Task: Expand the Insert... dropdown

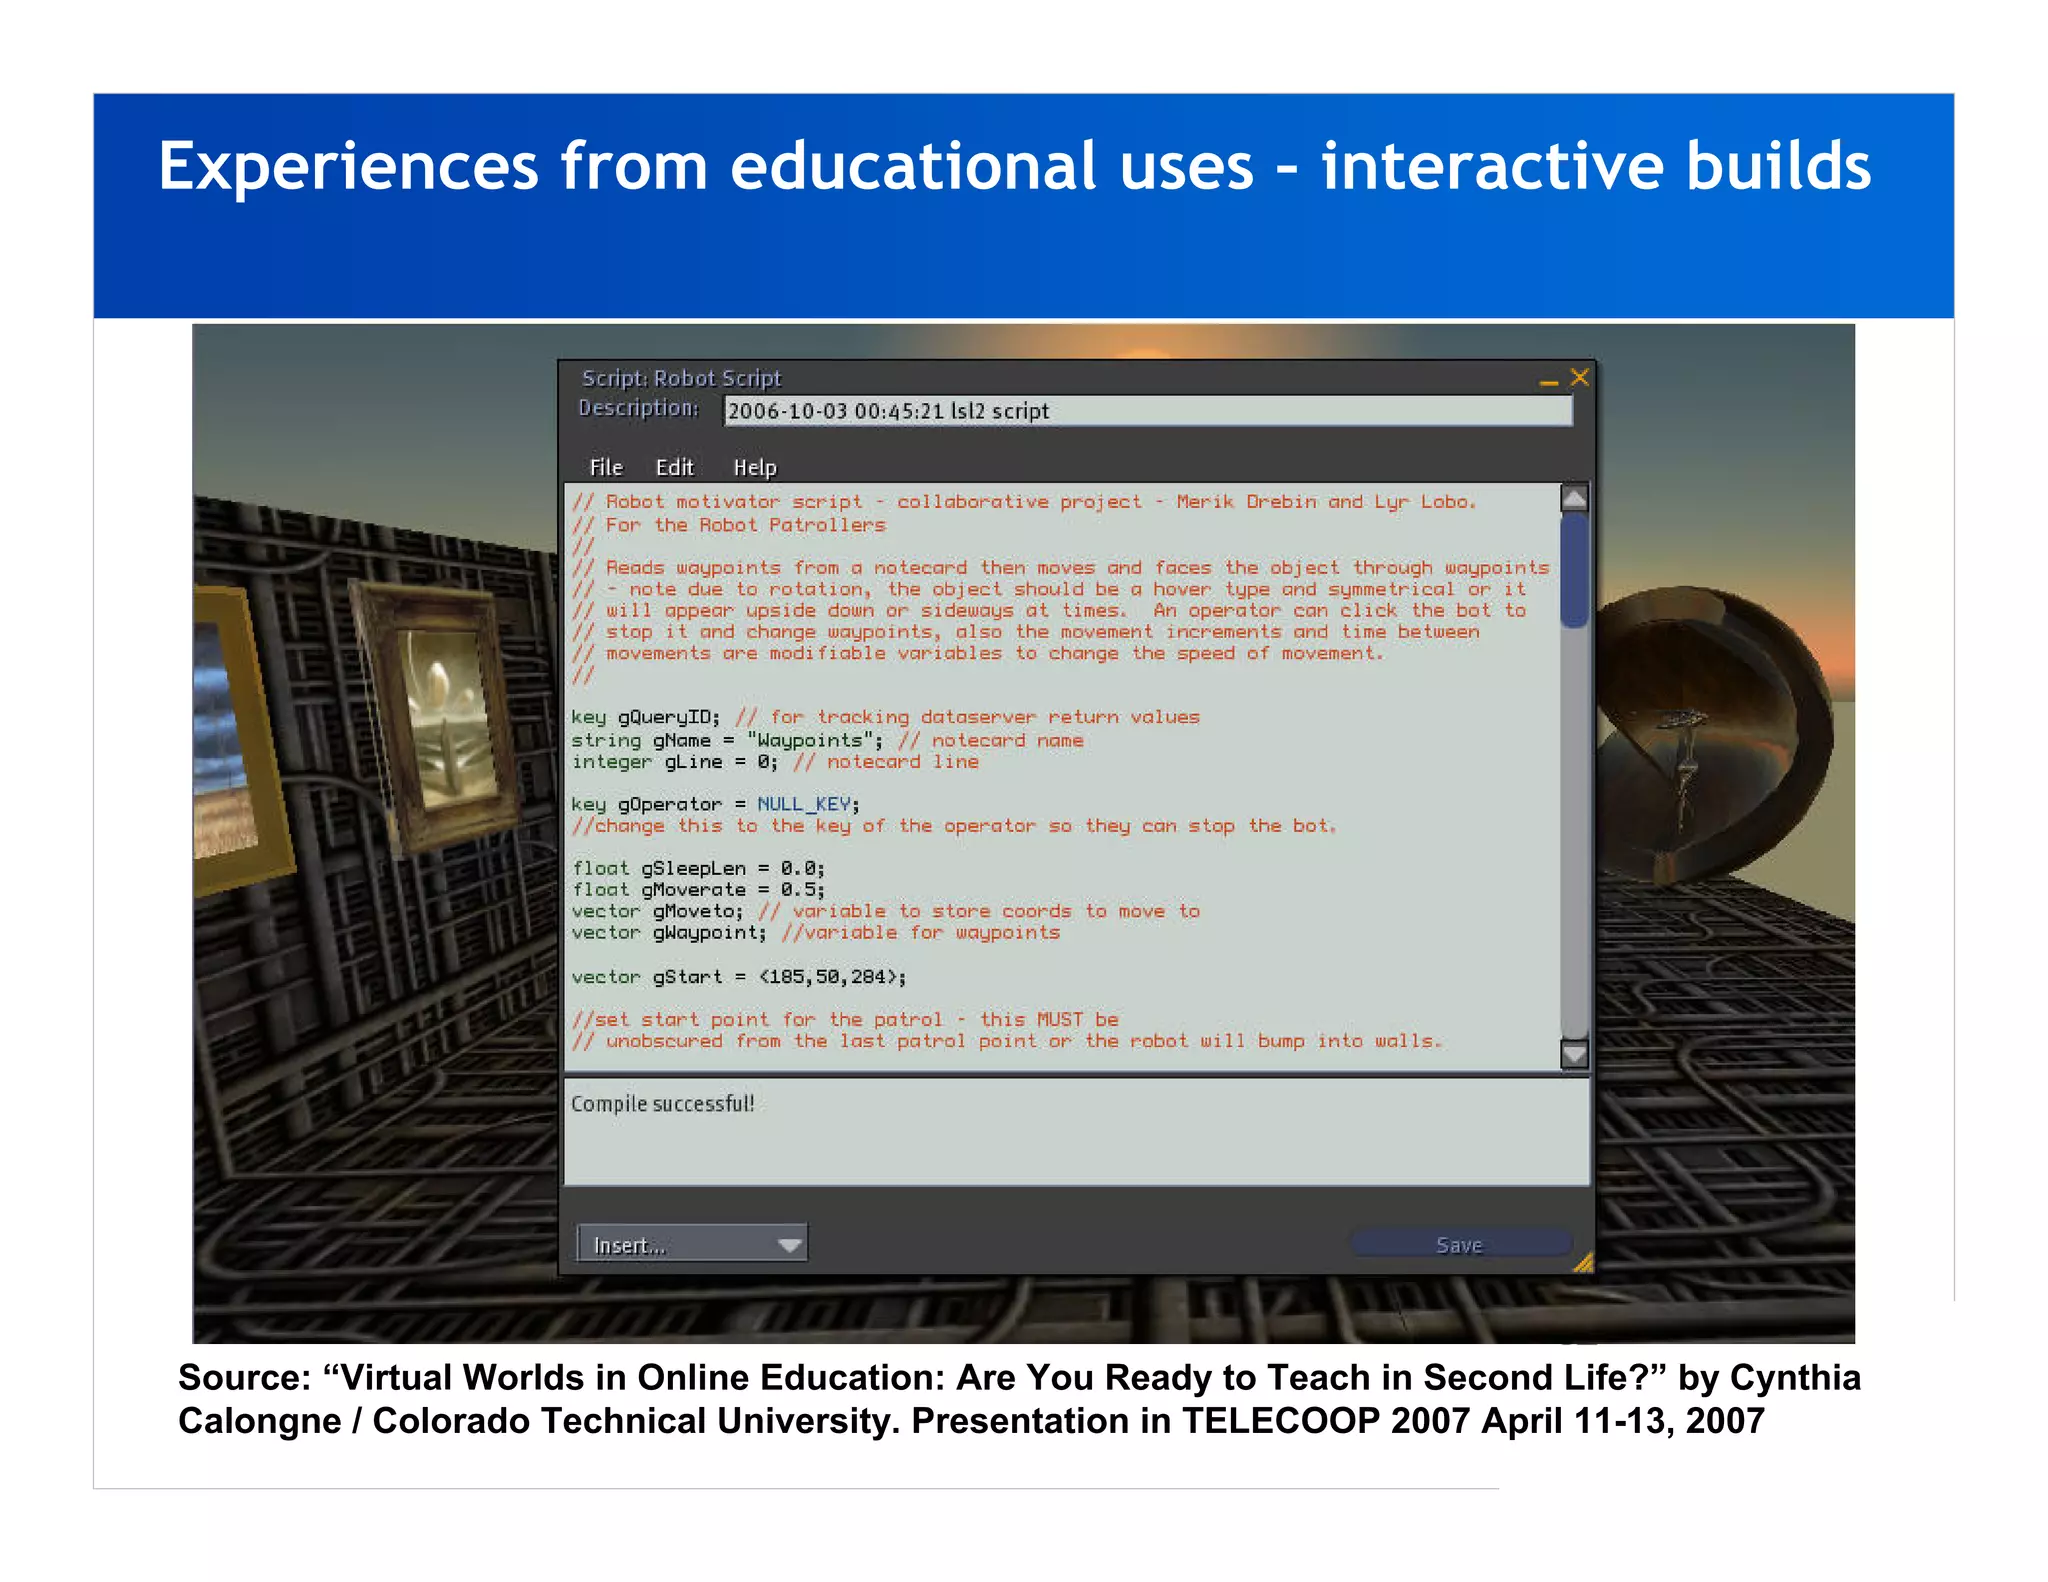Action: point(692,1244)
